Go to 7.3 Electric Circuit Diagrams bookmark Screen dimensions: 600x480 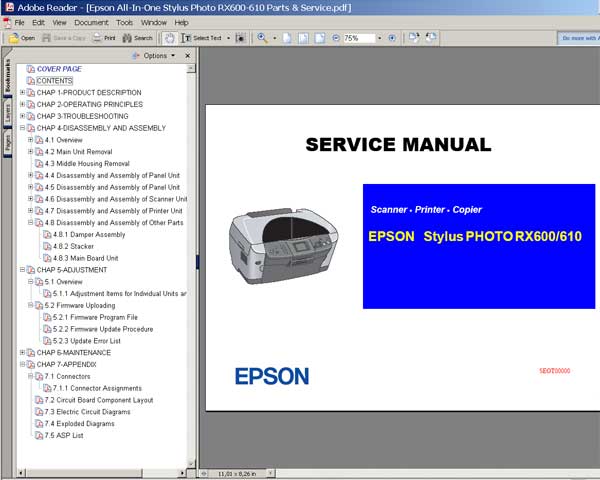coord(88,412)
